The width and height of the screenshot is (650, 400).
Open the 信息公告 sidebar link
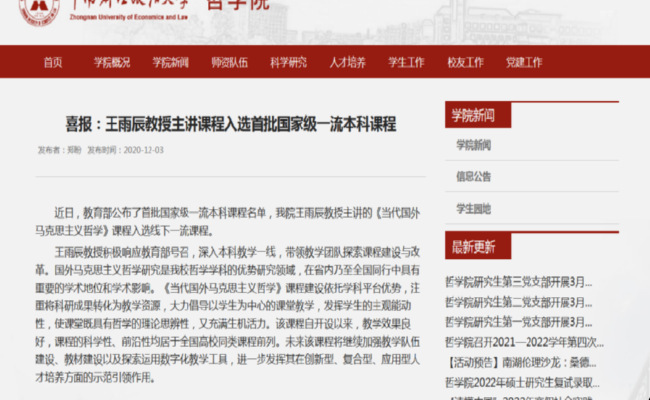point(473,177)
